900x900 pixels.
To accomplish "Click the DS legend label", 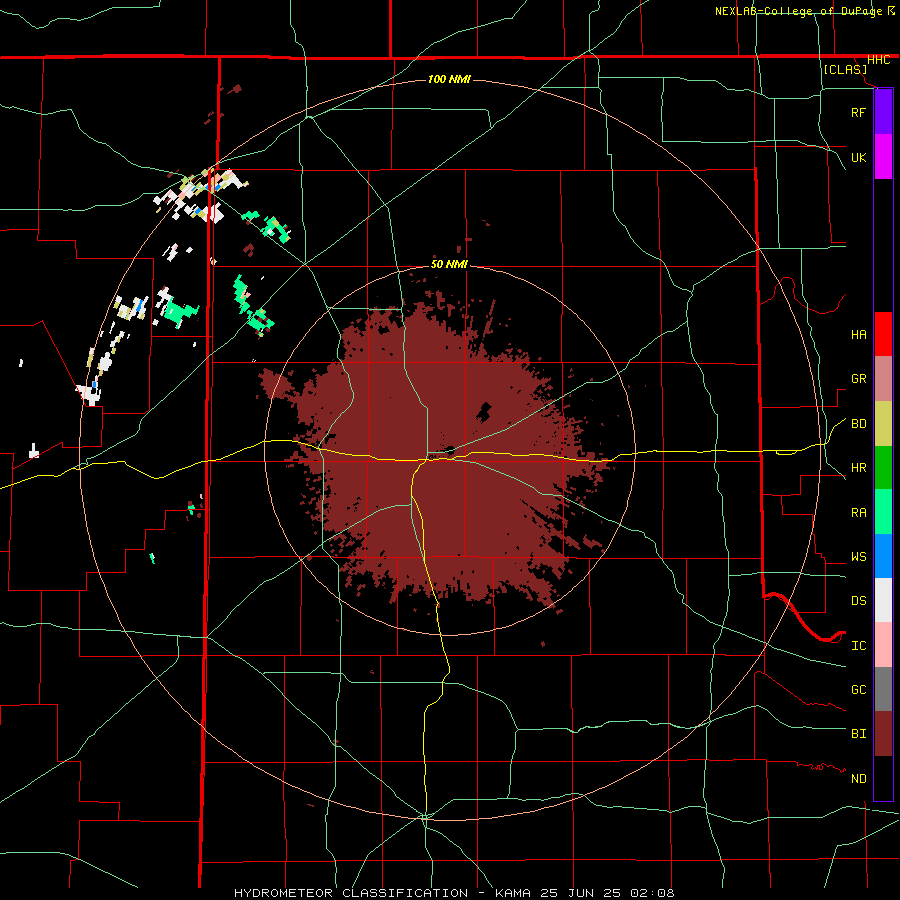I will 858,601.
